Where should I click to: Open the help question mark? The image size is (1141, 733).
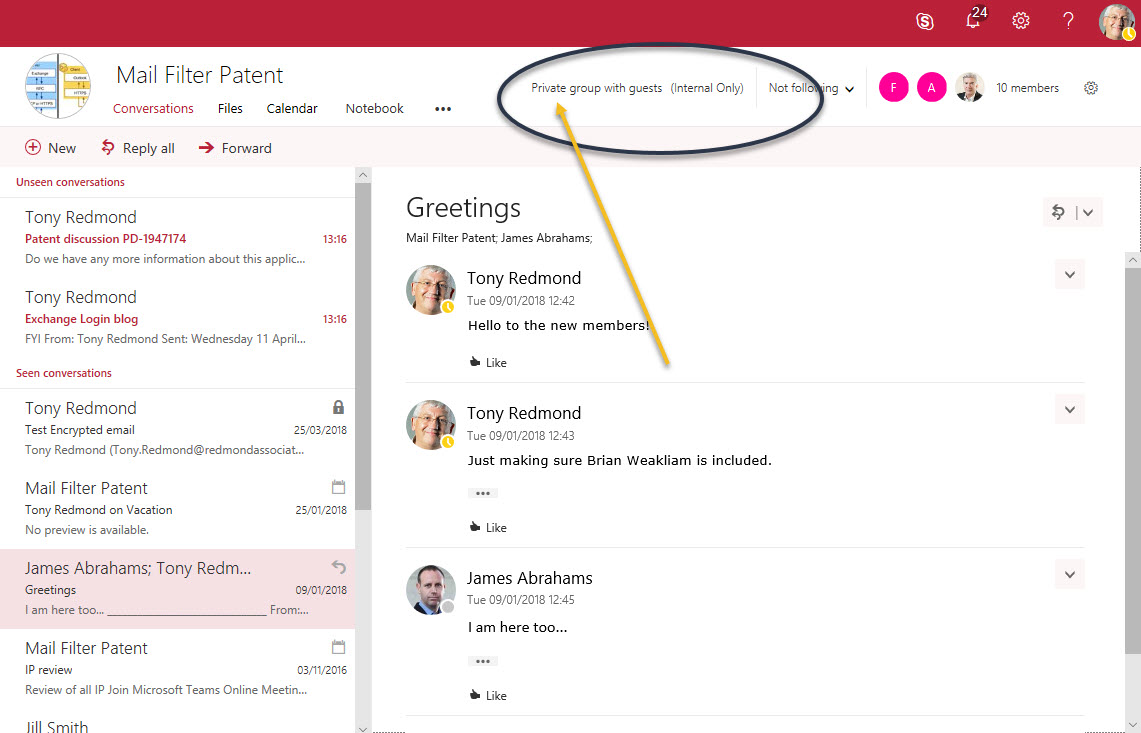tap(1068, 20)
